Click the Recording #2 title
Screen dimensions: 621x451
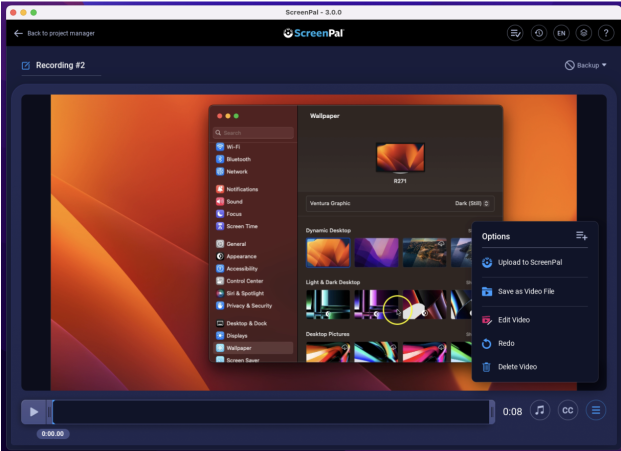pos(60,65)
